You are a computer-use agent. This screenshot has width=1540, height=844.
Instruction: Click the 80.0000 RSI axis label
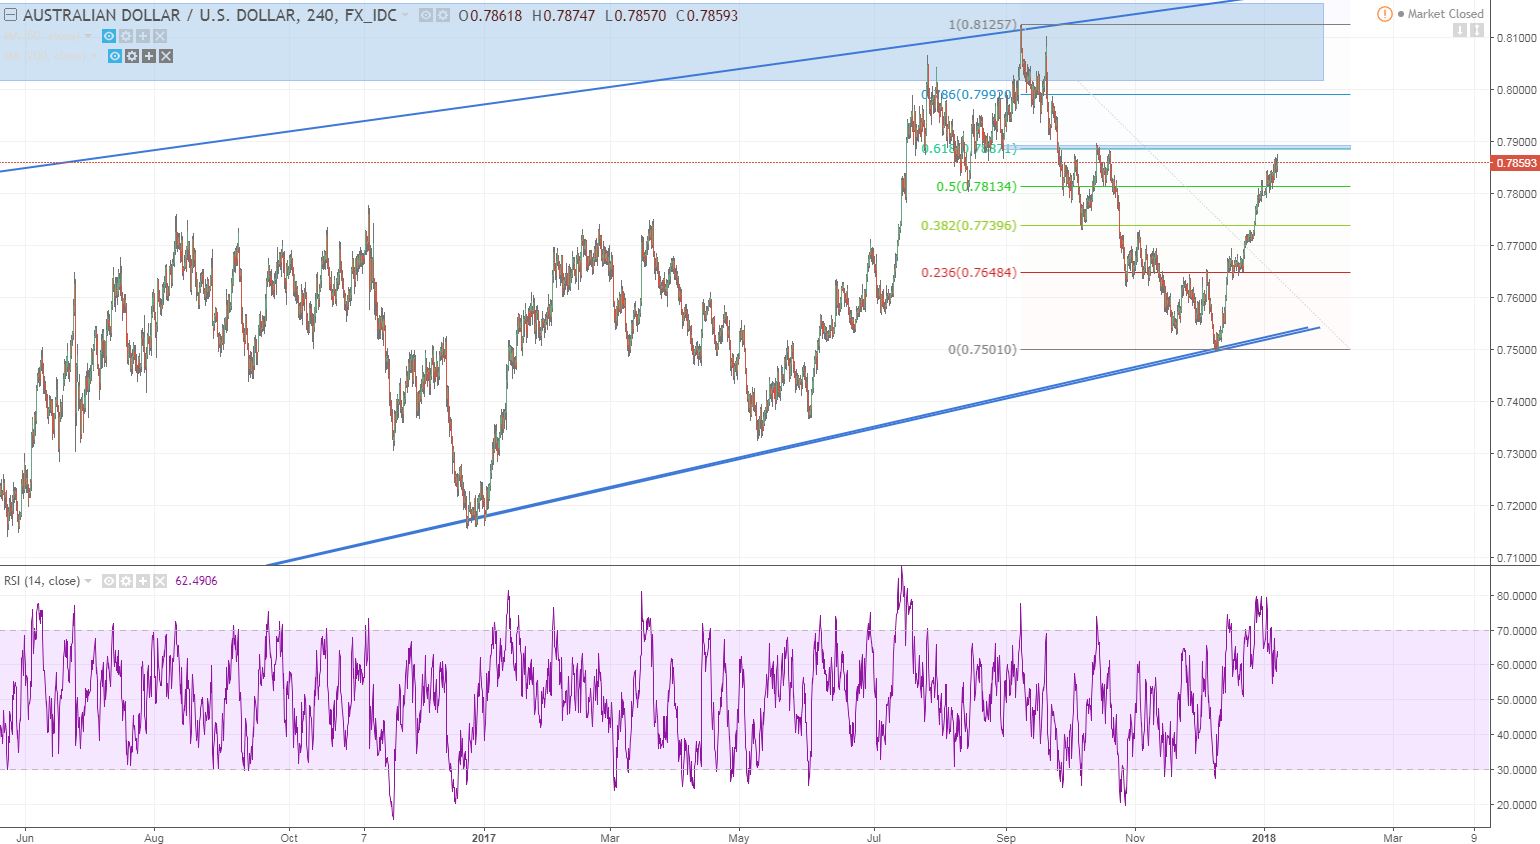[1517, 596]
